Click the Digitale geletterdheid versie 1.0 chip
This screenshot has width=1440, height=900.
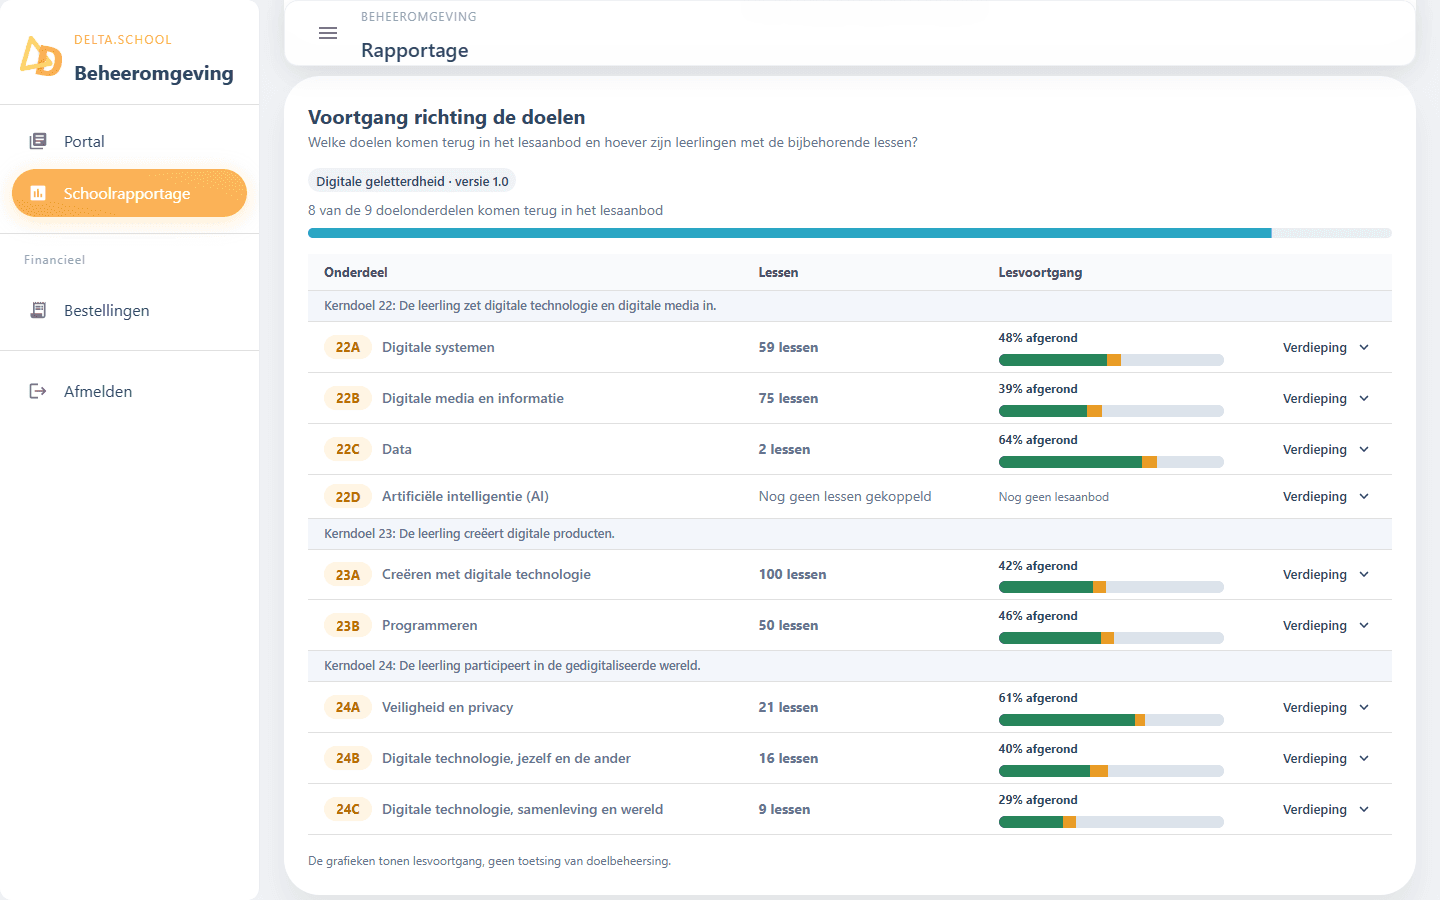(x=412, y=181)
